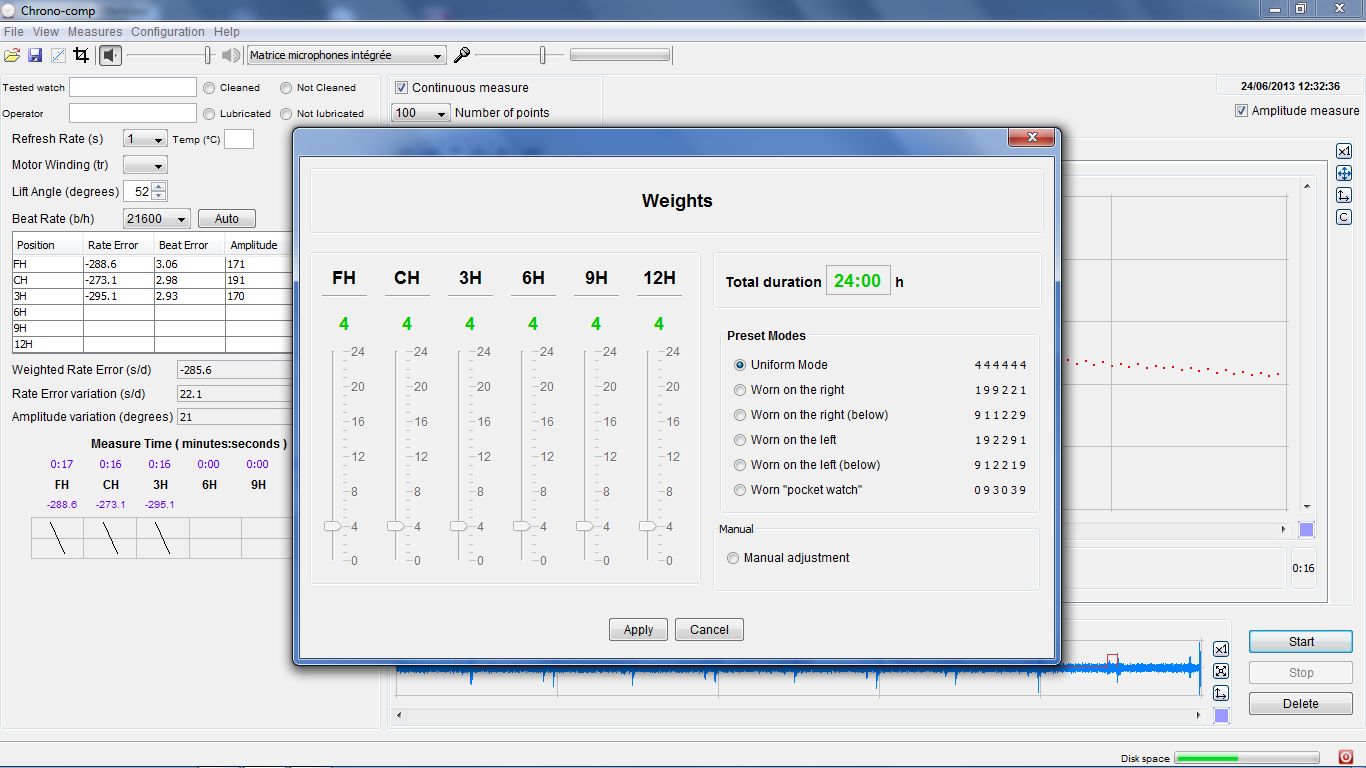
Task: Open the Configuration menu
Action: click(x=168, y=32)
